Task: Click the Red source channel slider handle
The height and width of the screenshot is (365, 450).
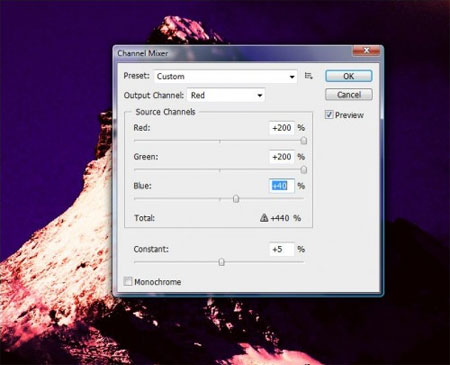Action: 304,141
